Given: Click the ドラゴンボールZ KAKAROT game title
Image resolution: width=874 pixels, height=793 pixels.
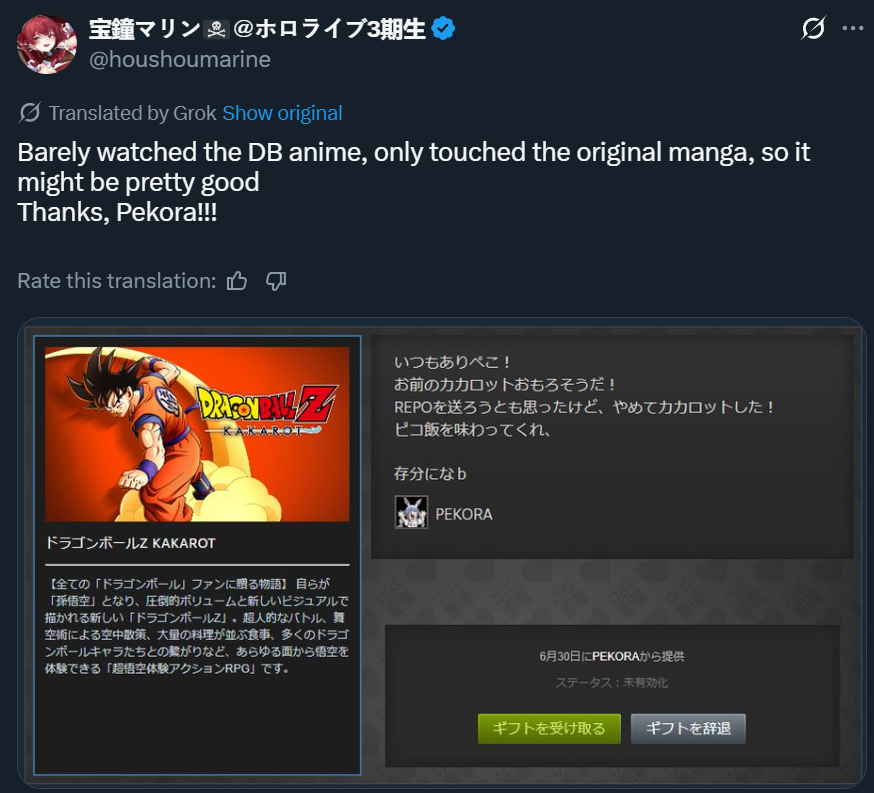Looking at the screenshot, I should point(130,543).
